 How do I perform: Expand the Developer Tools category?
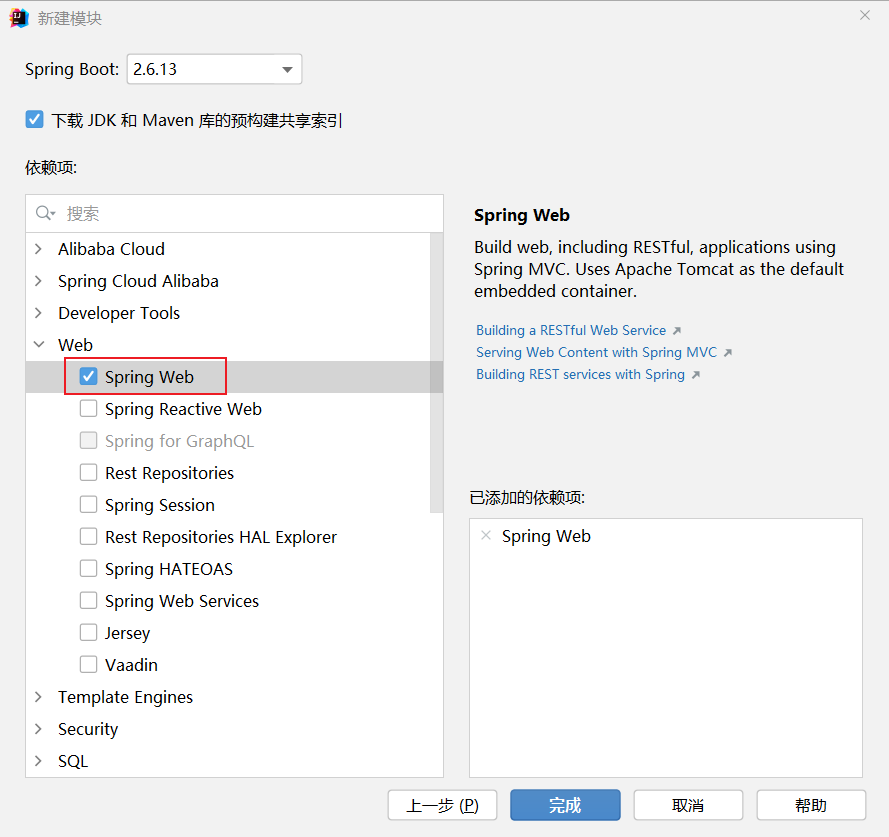coord(39,313)
